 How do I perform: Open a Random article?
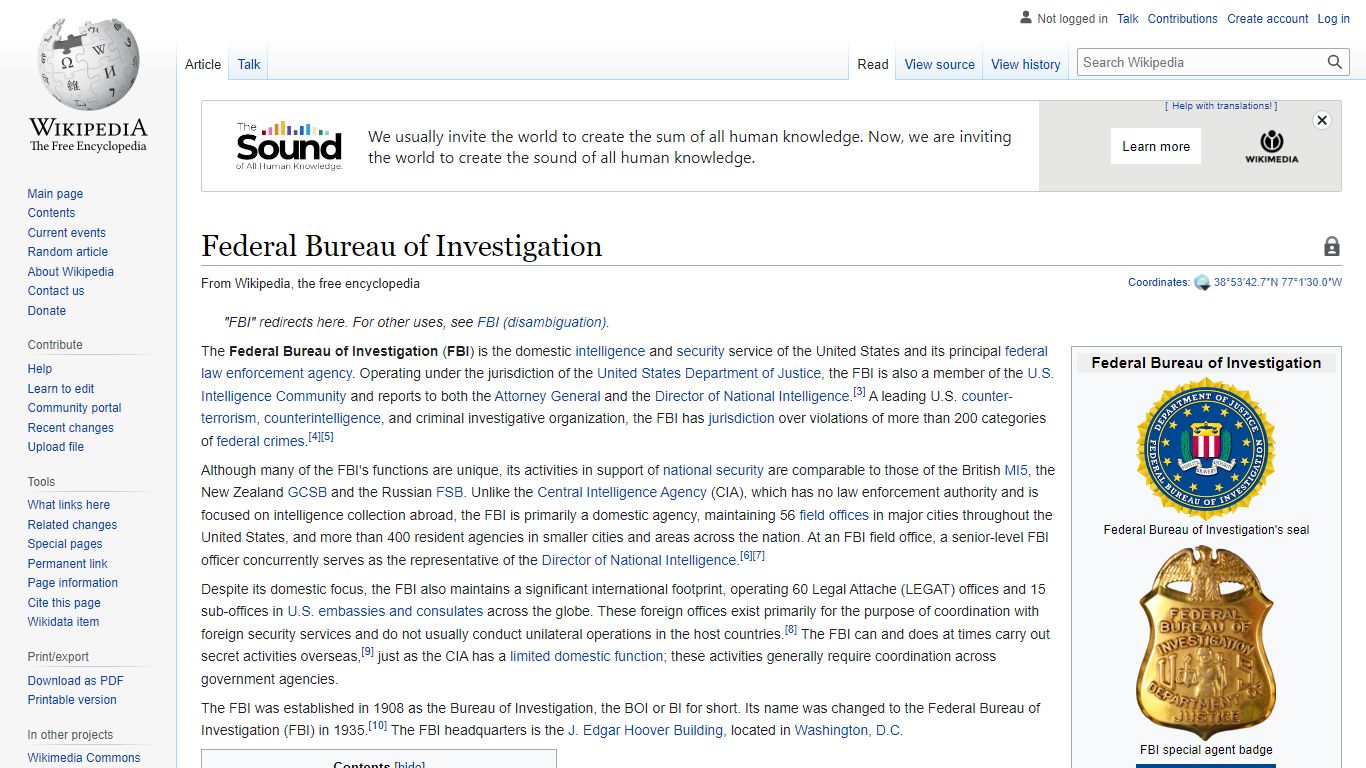coord(67,252)
